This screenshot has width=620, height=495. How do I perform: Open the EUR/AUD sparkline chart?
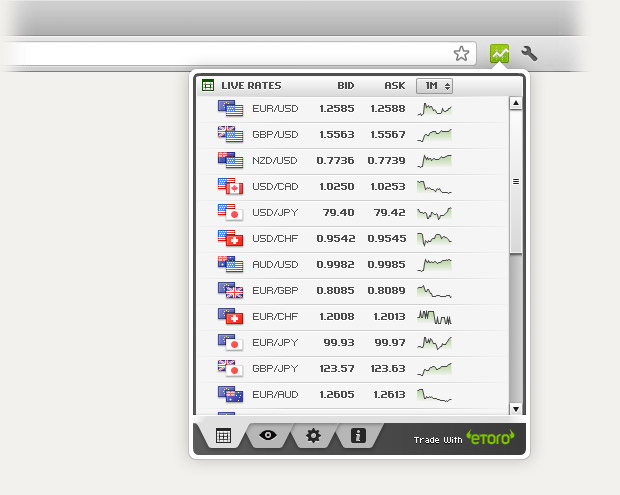[434, 395]
